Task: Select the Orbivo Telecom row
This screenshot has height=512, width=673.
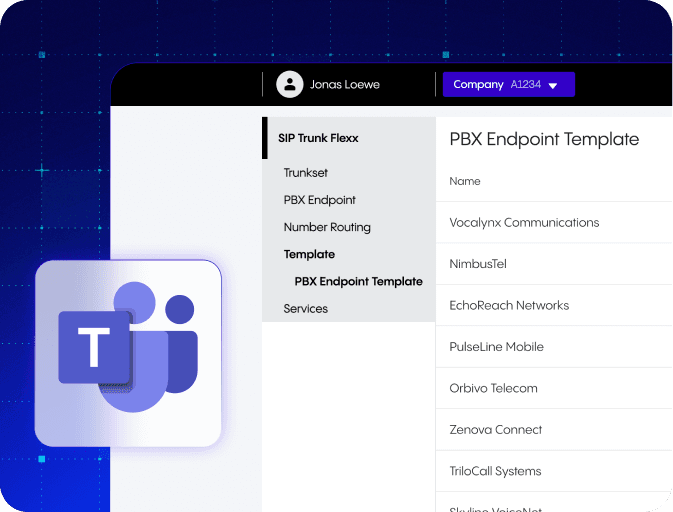Action: (554, 388)
